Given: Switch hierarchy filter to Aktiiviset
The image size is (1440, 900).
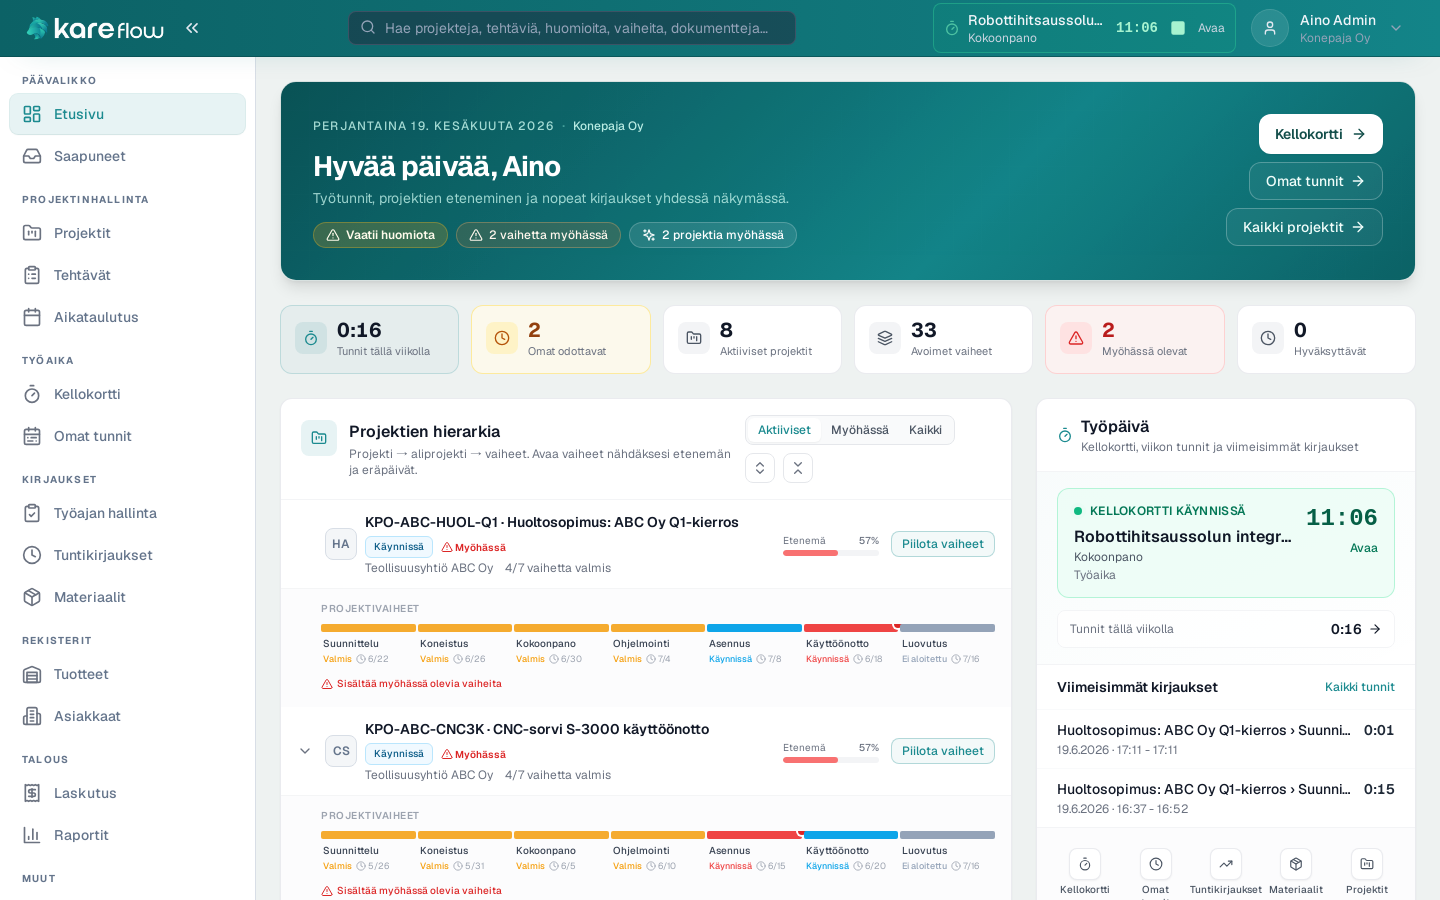Looking at the screenshot, I should pos(784,430).
